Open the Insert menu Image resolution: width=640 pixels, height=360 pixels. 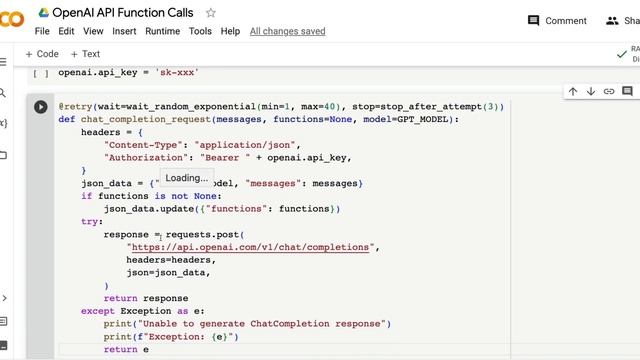(124, 31)
